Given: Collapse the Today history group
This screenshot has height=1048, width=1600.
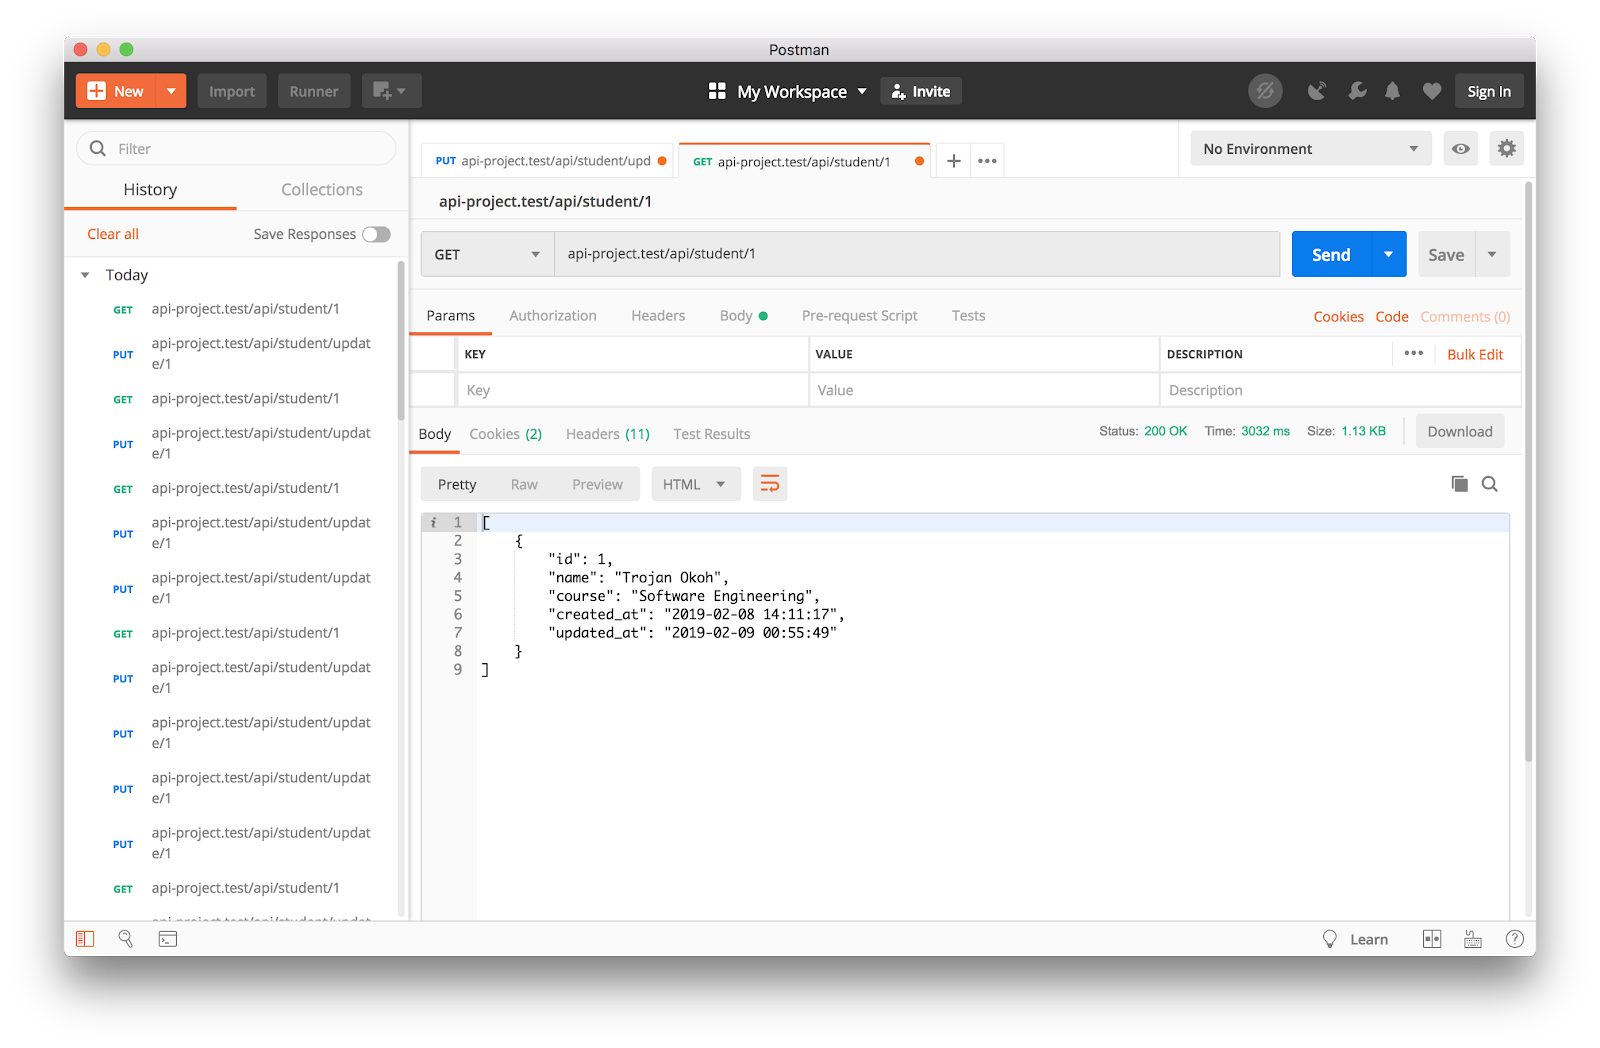Looking at the screenshot, I should (x=85, y=275).
